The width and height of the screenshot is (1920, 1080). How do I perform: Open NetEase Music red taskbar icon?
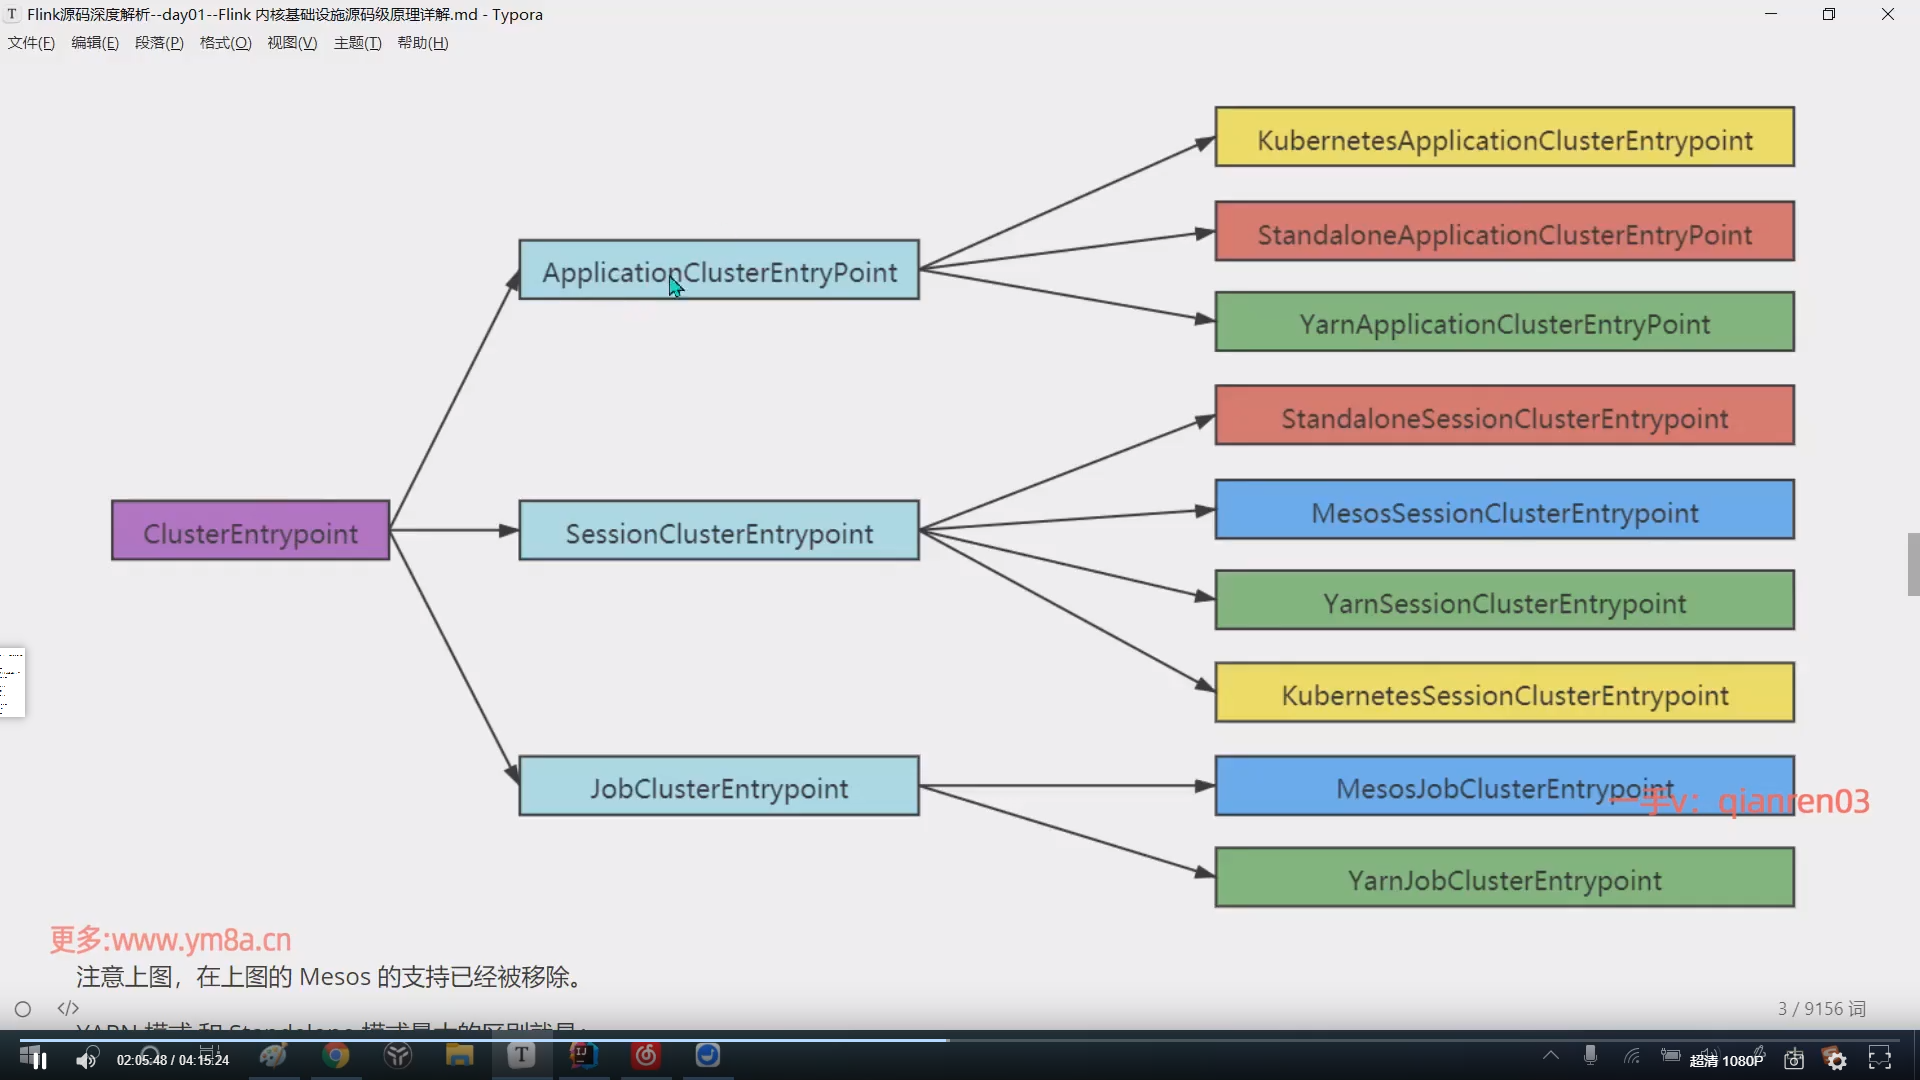pos(646,1056)
